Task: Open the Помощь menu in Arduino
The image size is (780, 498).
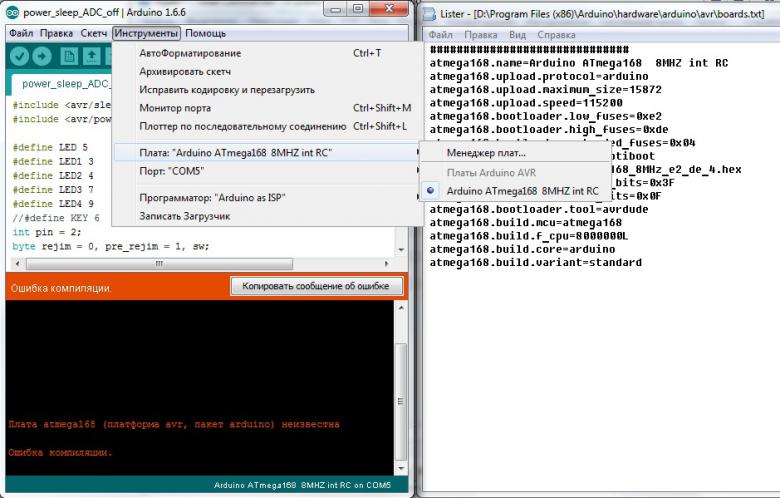Action: click(x=205, y=33)
